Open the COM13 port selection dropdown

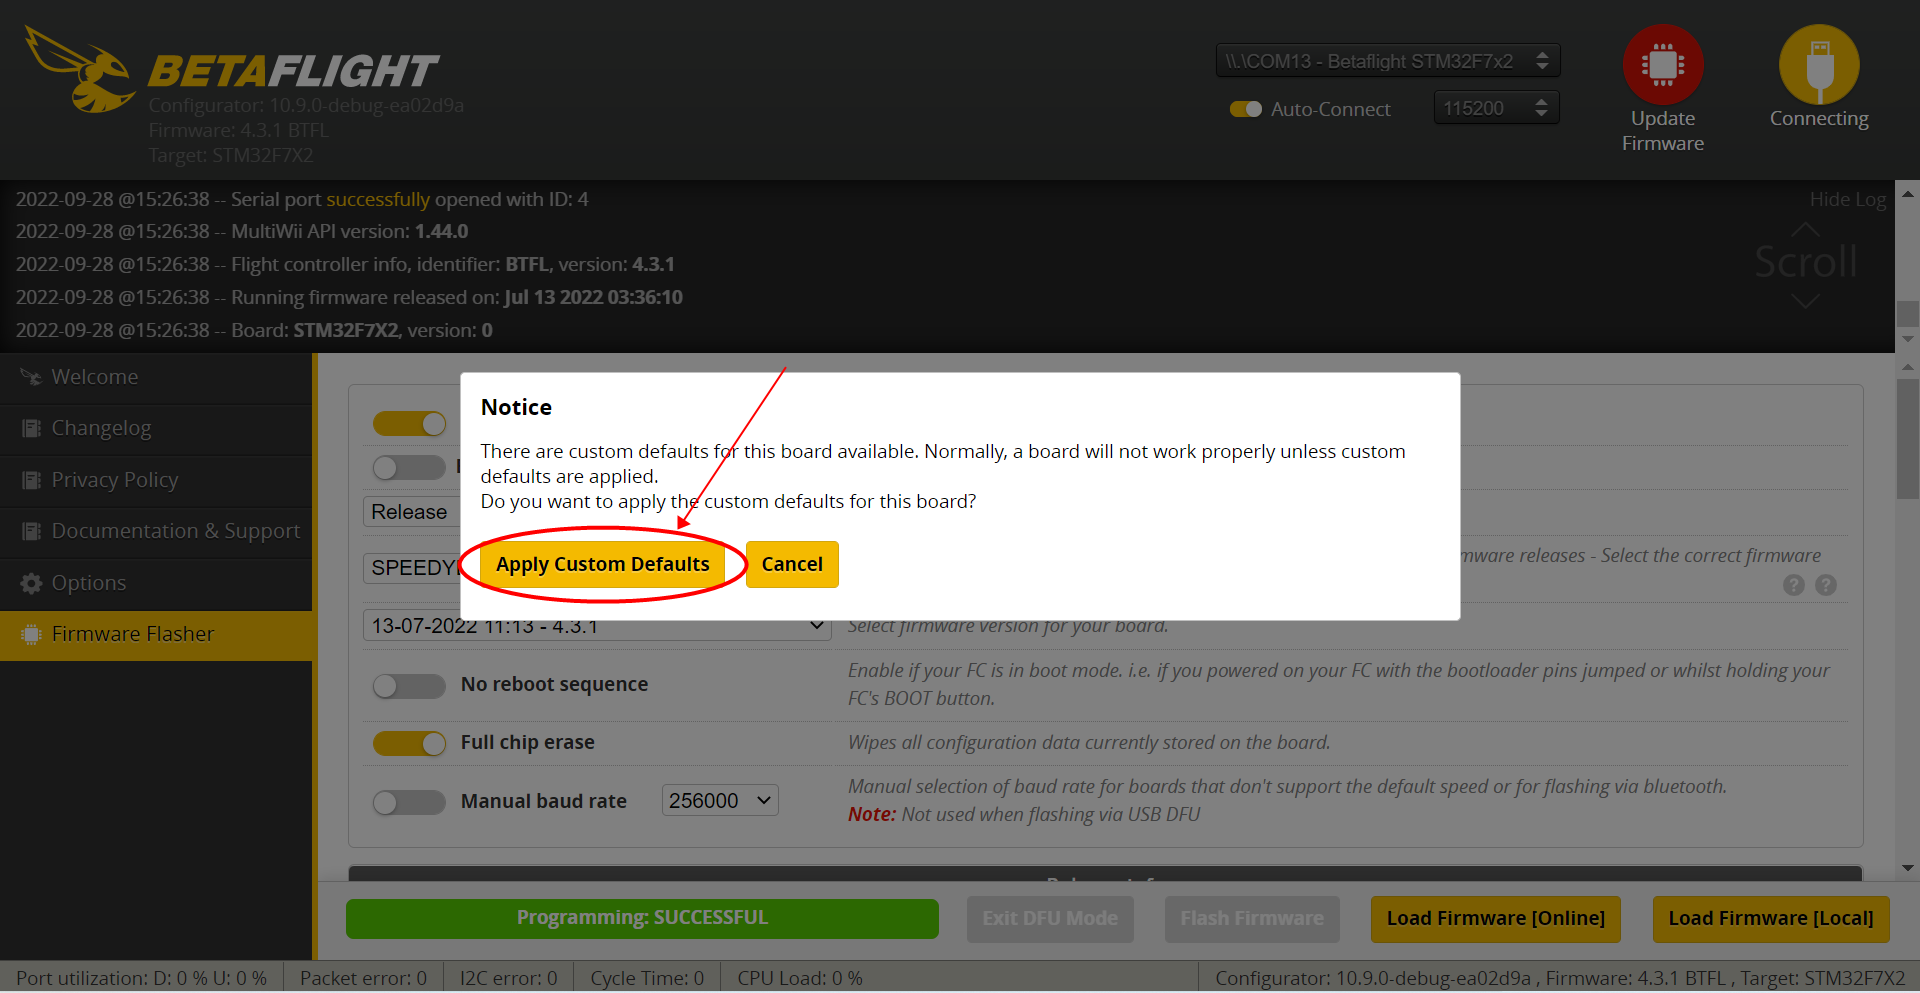coord(1388,61)
